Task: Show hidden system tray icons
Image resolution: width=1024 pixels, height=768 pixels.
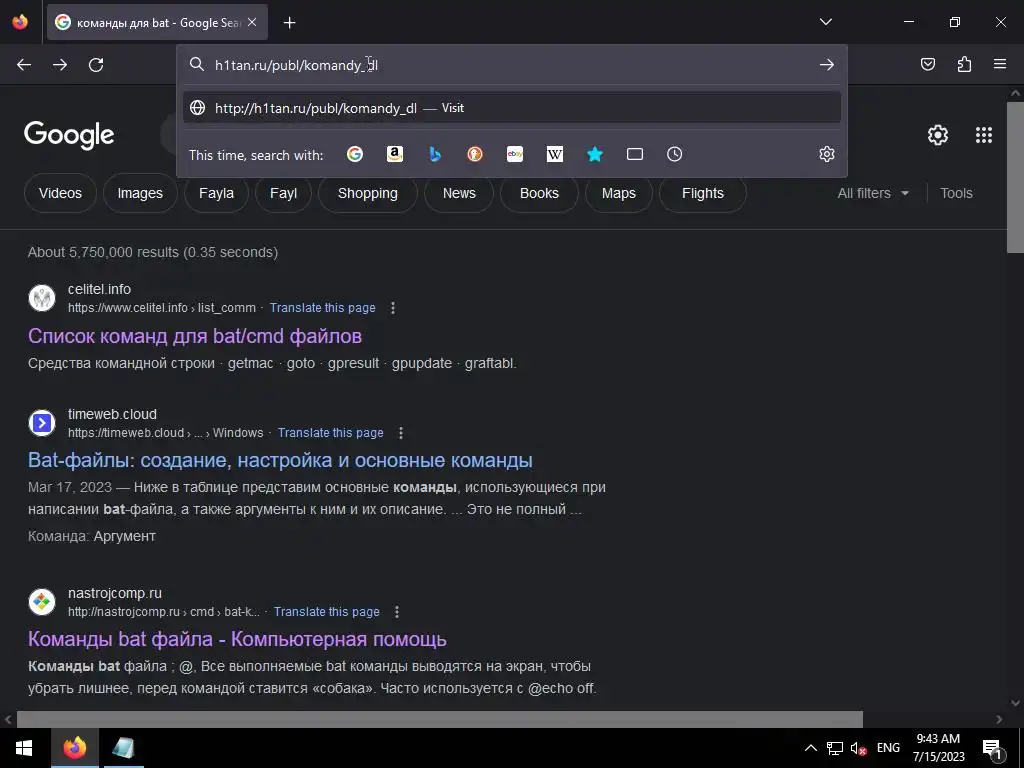Action: (810, 748)
